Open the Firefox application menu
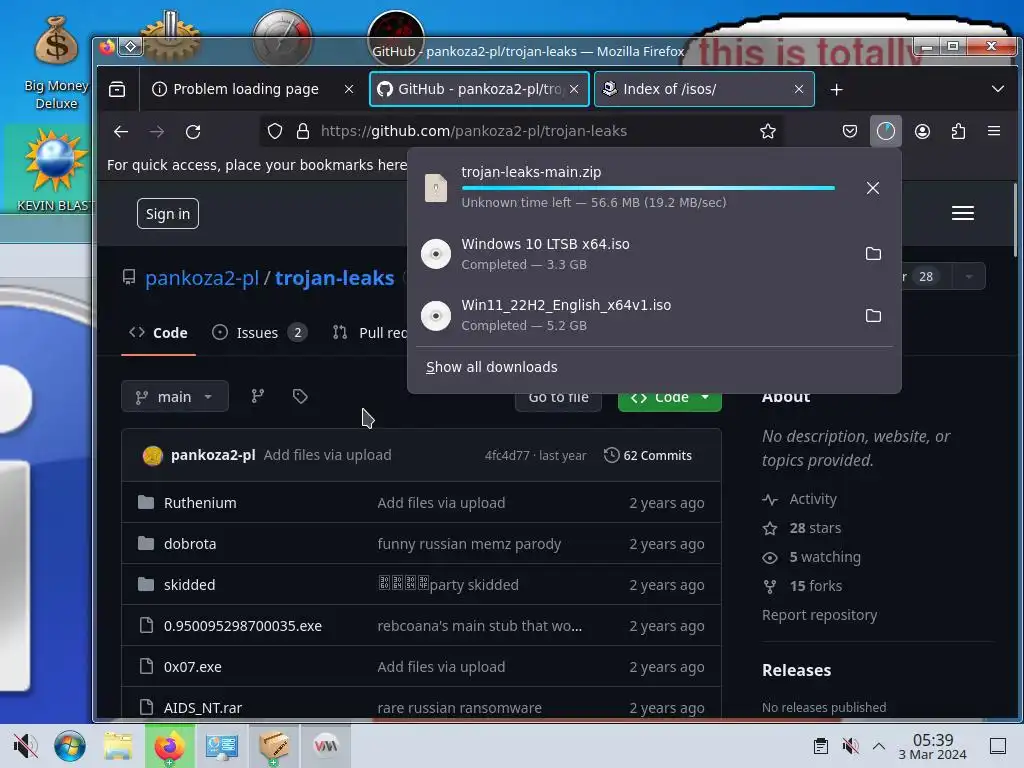Viewport: 1024px width, 768px height. pyautogui.click(x=994, y=131)
